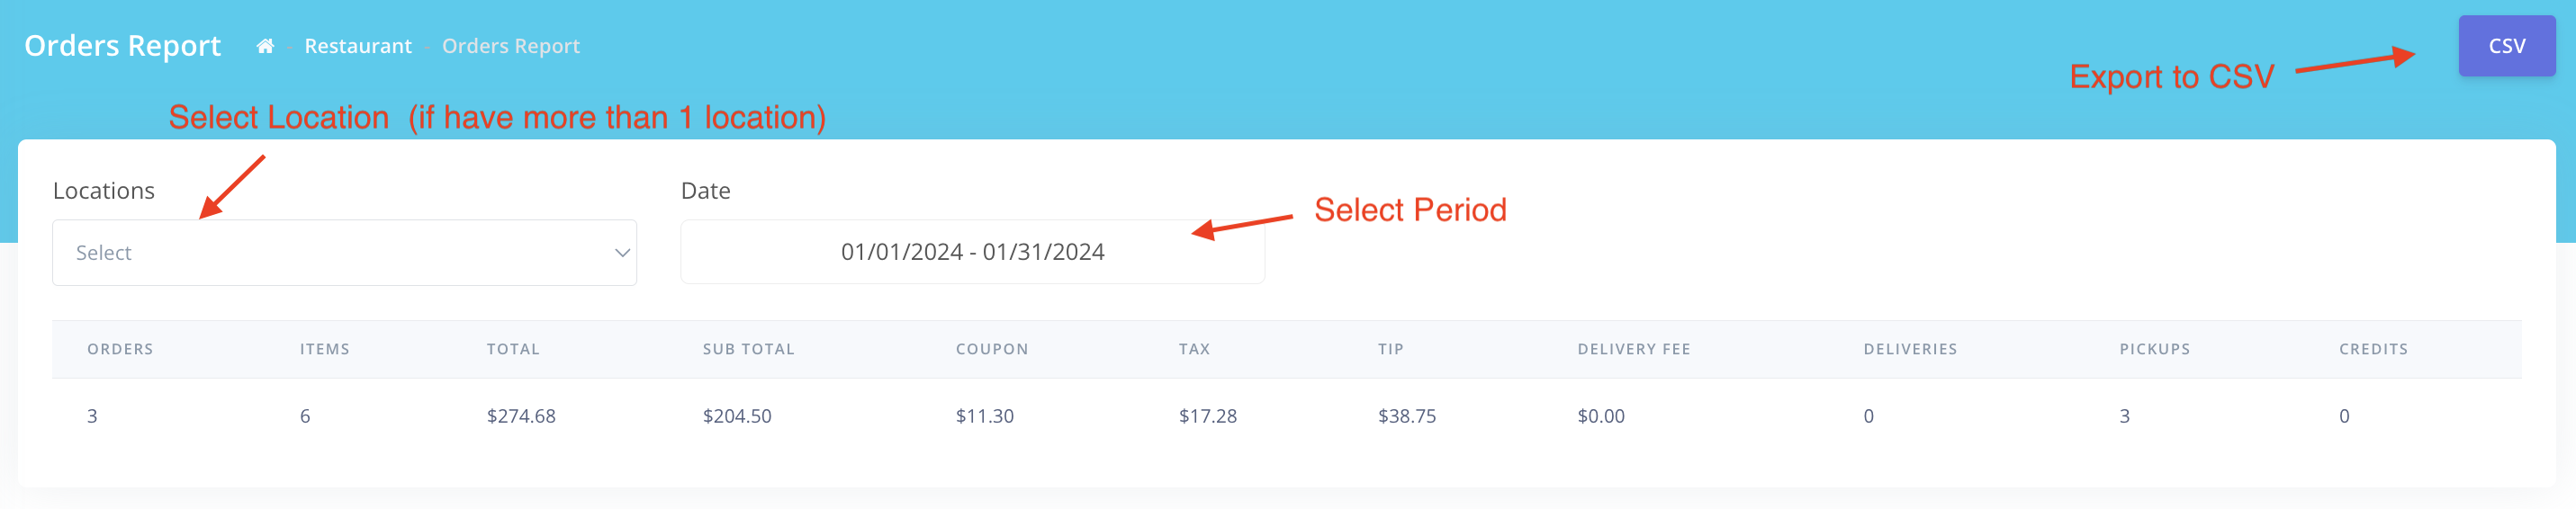Expand the Locations dropdown chevron arrow
This screenshot has height=509, width=2576.
pos(622,253)
